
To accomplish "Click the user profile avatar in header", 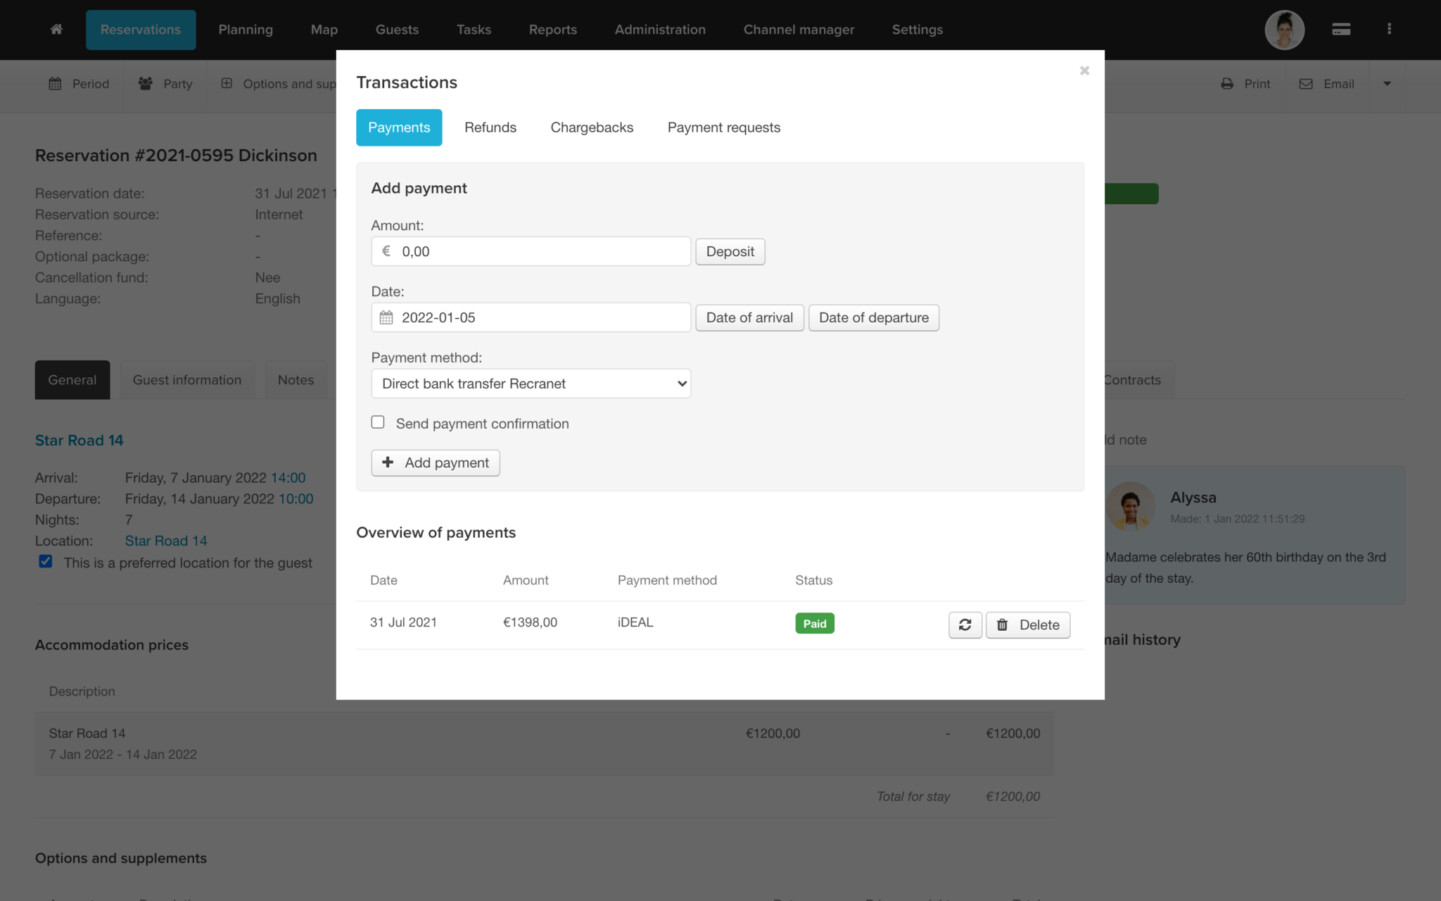I will tap(1284, 30).
